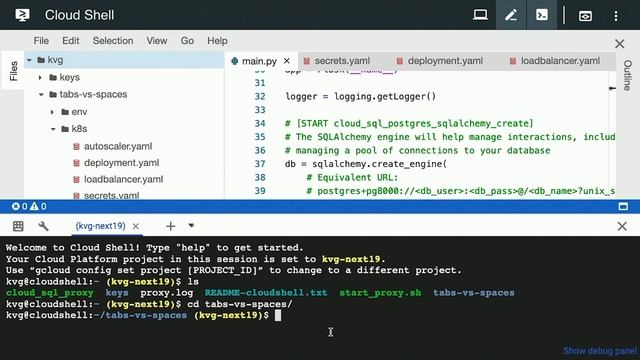Open loadbalancer.yaml in the file tree
The image size is (640, 360).
123,179
